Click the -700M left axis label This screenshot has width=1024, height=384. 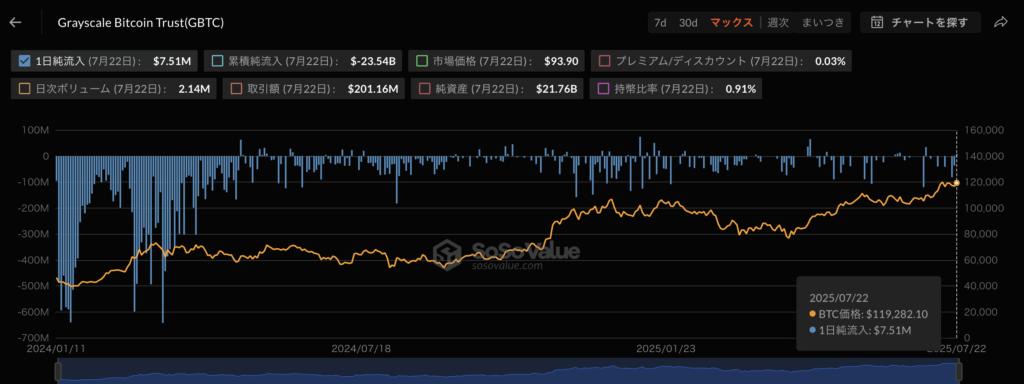(x=34, y=338)
